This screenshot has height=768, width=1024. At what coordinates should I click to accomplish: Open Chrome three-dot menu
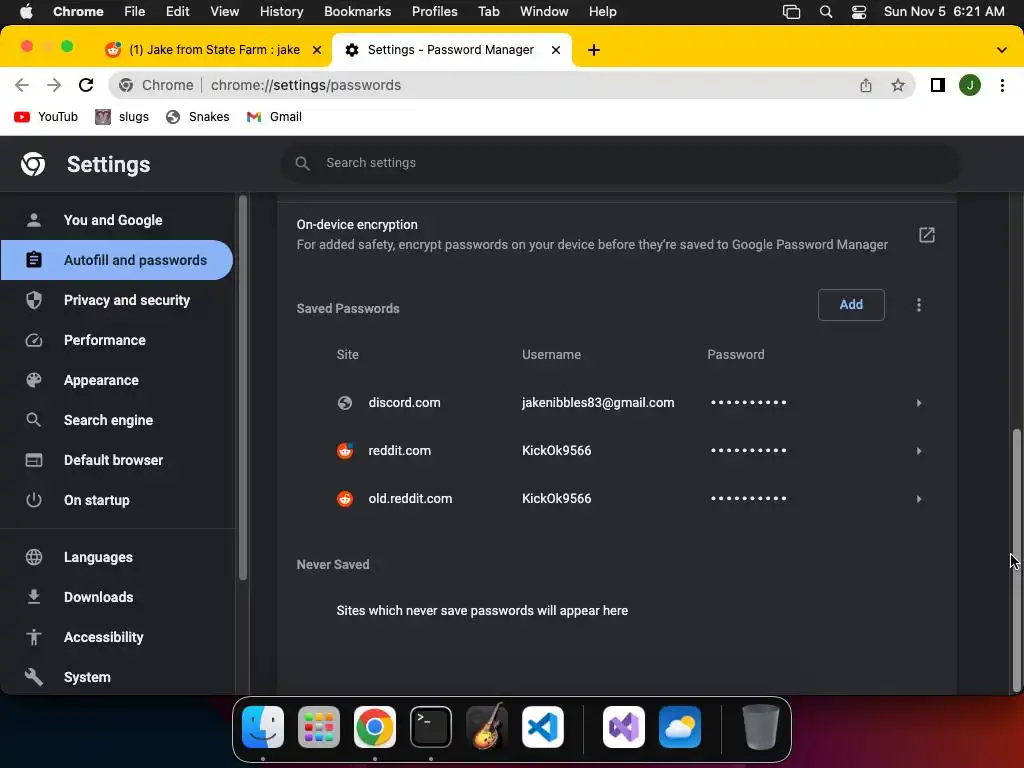click(1002, 85)
